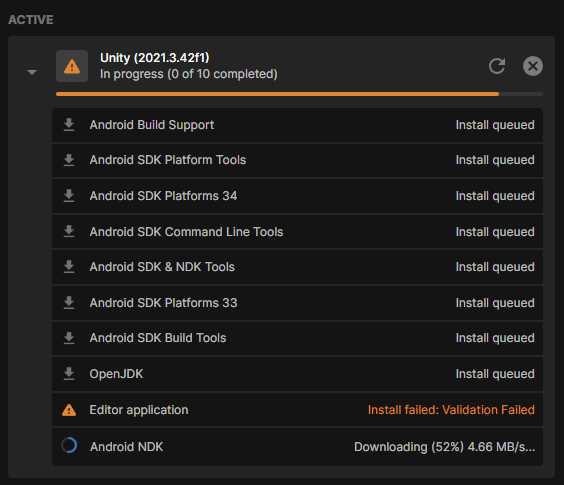Click the download icon for Android SDK Command Line Tools

[69, 231]
